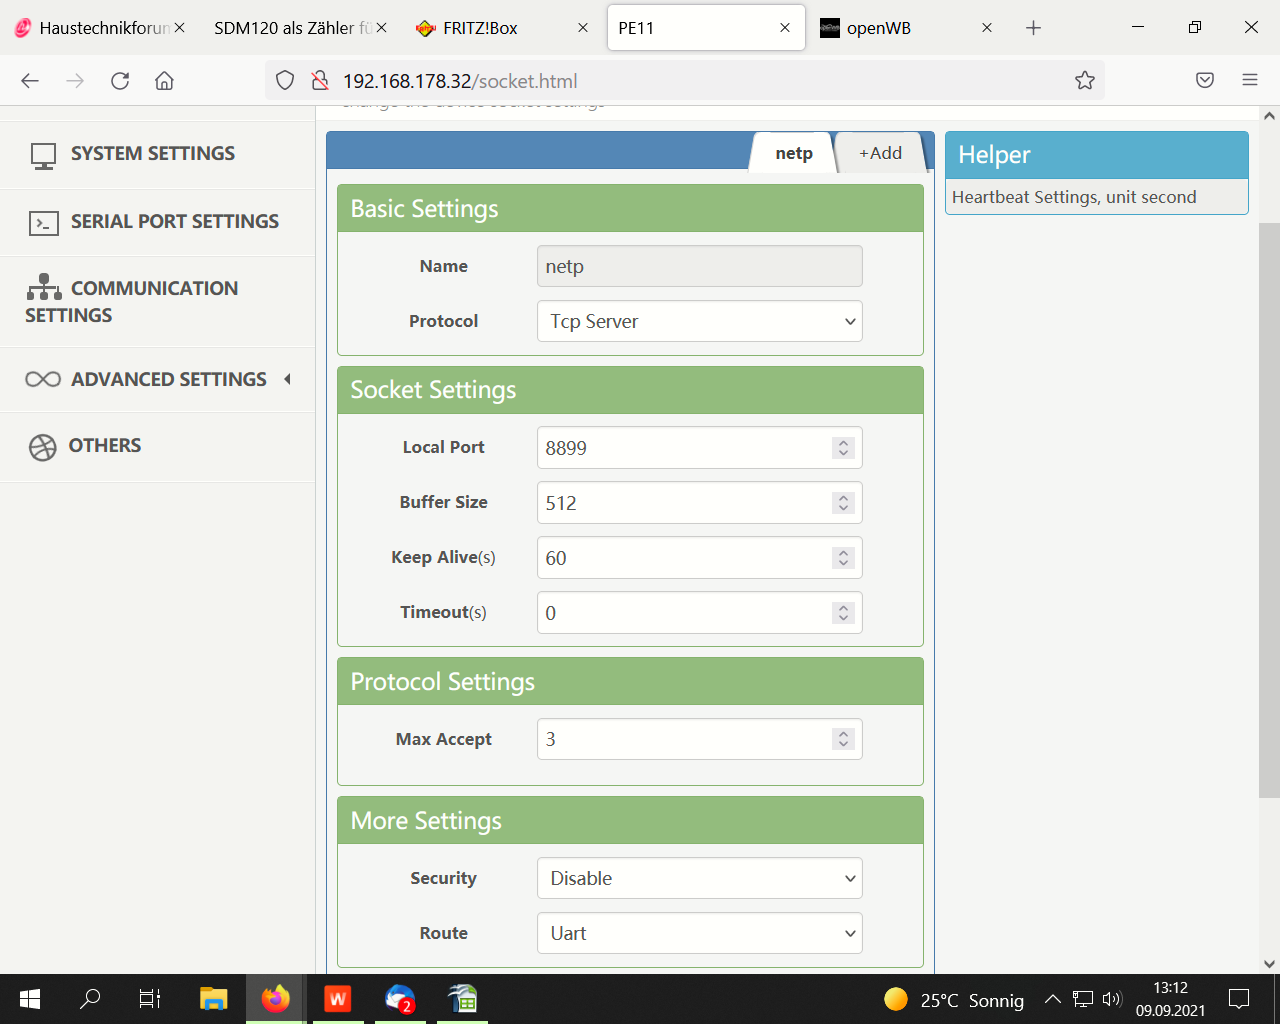Screen dimensions: 1280x1024
Task: Click the Local Port field
Action: pyautogui.click(x=700, y=448)
